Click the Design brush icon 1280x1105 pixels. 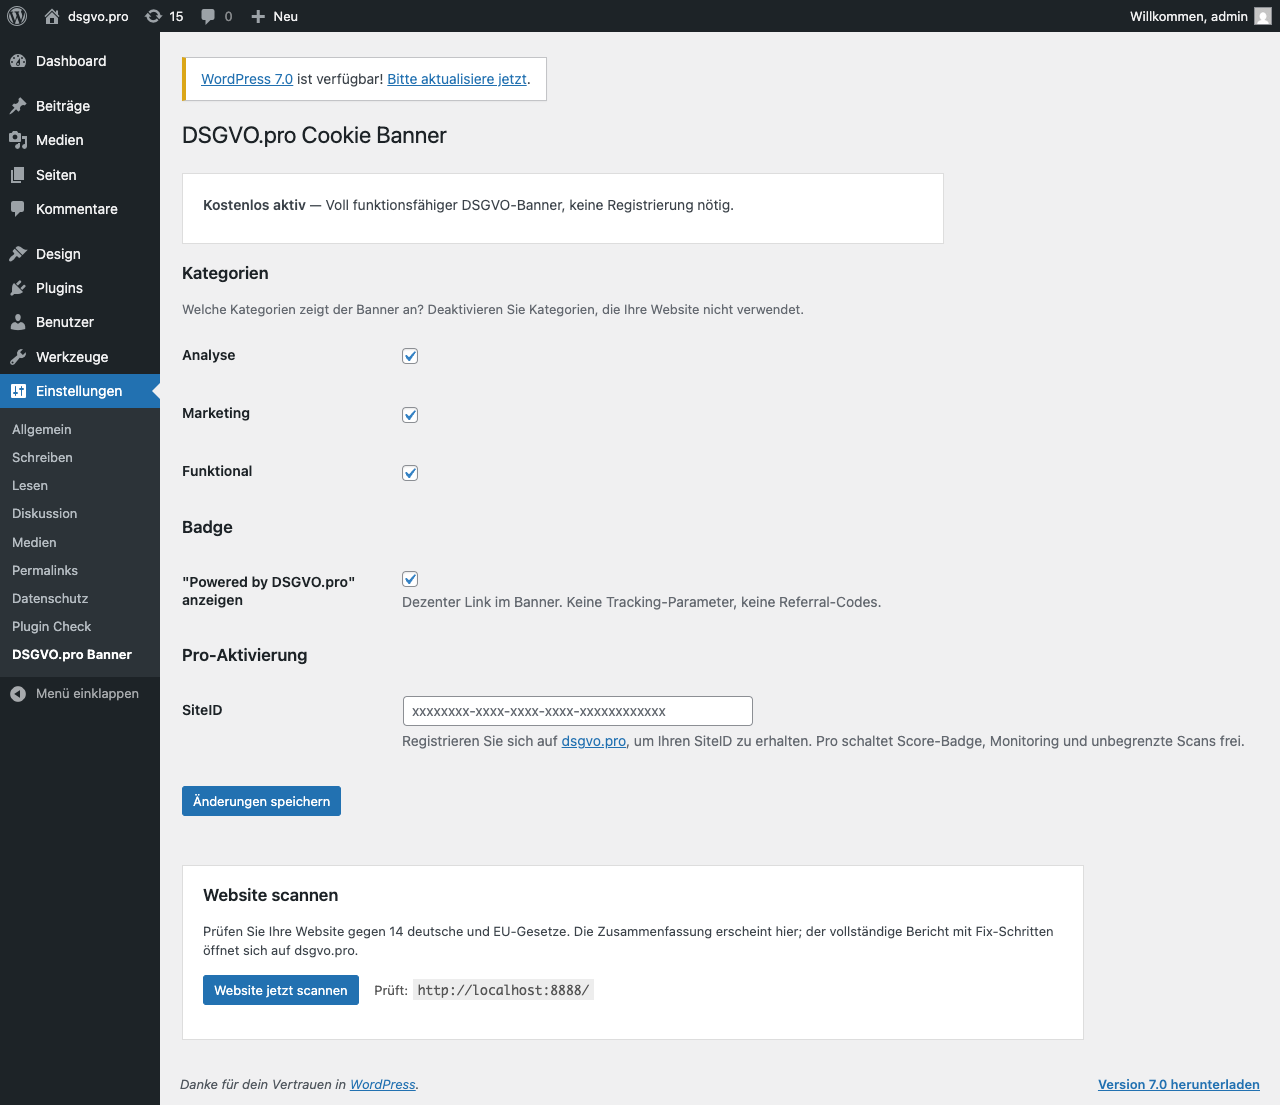18,254
